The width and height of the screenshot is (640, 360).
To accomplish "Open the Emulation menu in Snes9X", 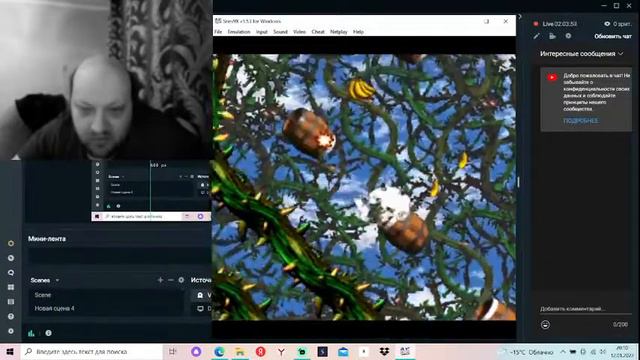I will pos(239,32).
